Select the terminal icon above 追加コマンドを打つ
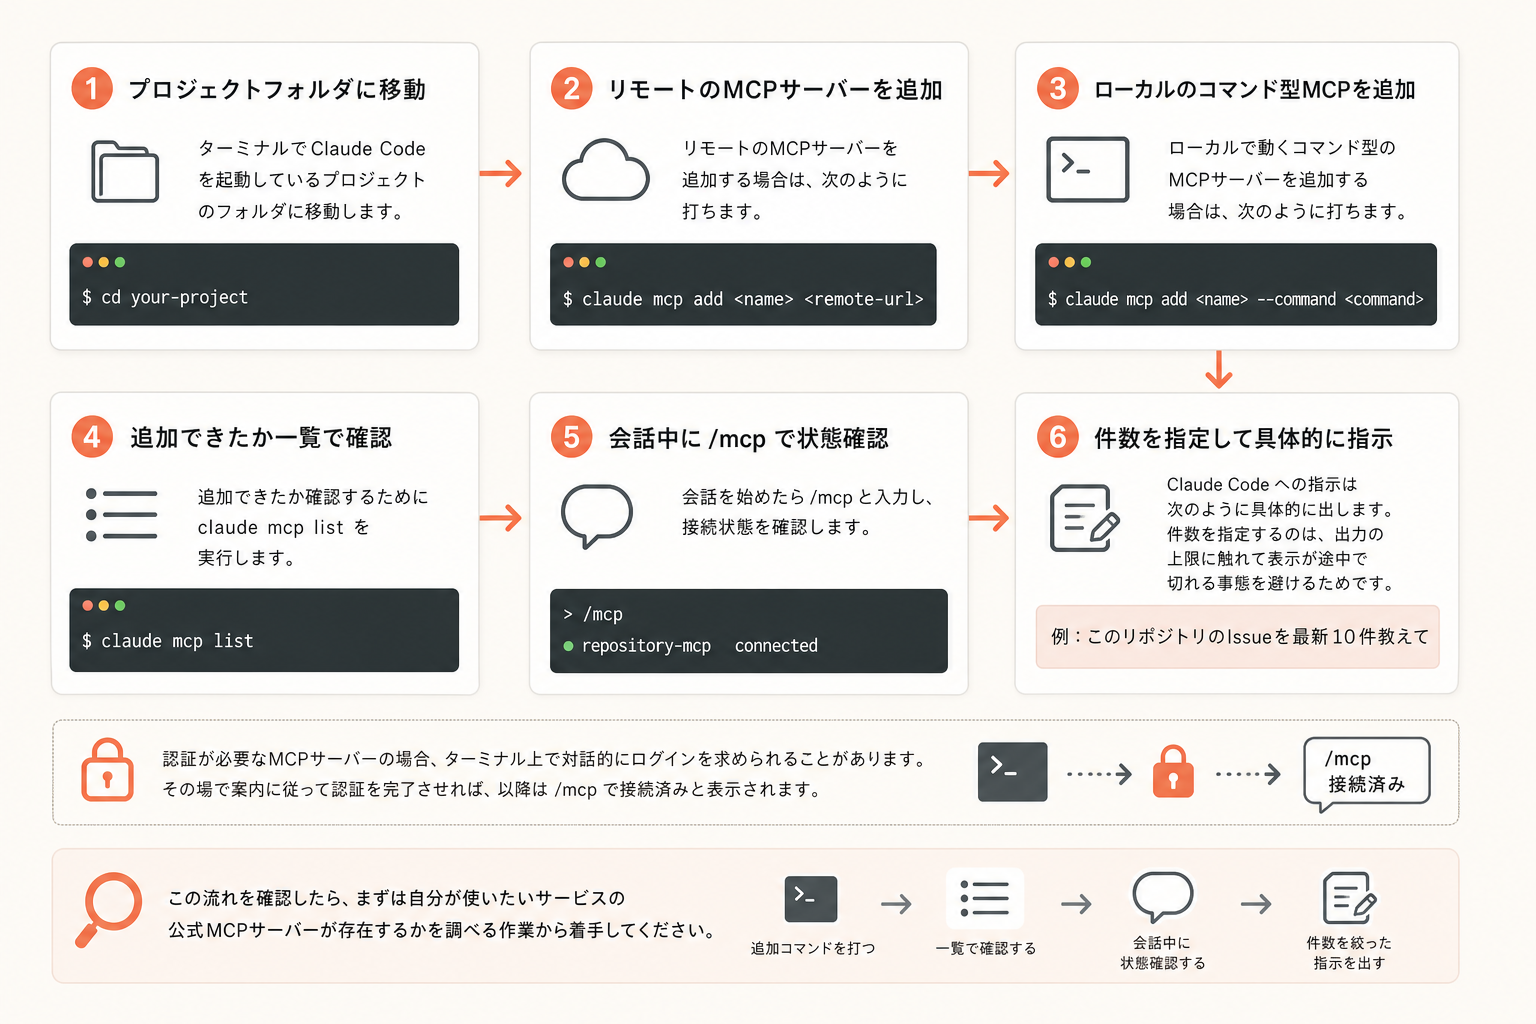This screenshot has width=1536, height=1024. 811,899
